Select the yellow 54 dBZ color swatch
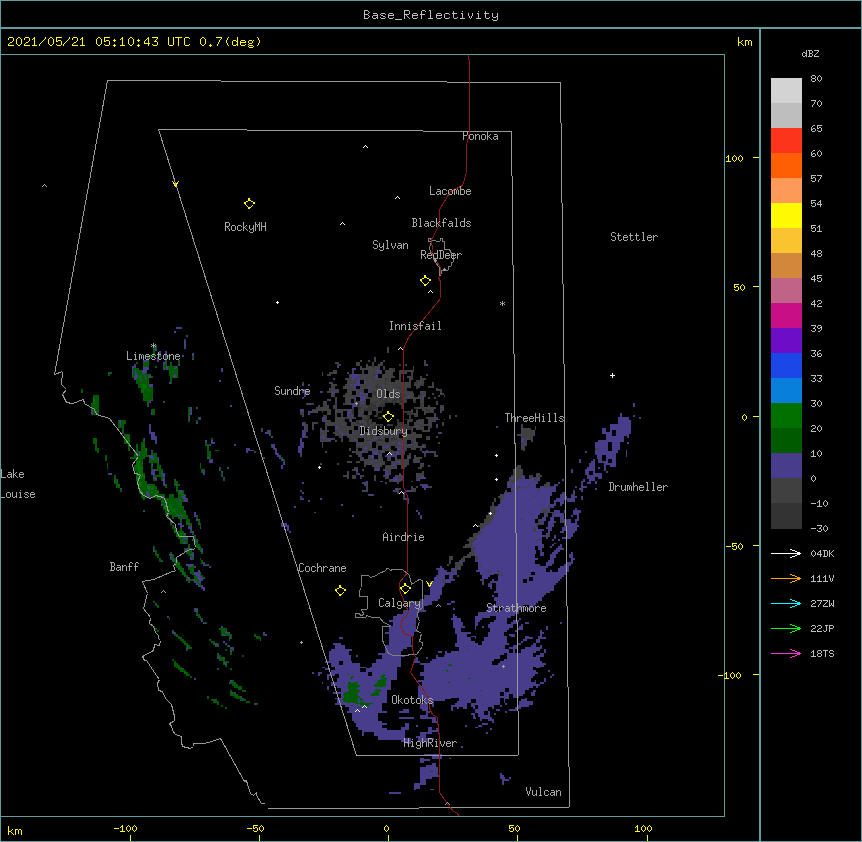The height and width of the screenshot is (842, 862). point(786,215)
